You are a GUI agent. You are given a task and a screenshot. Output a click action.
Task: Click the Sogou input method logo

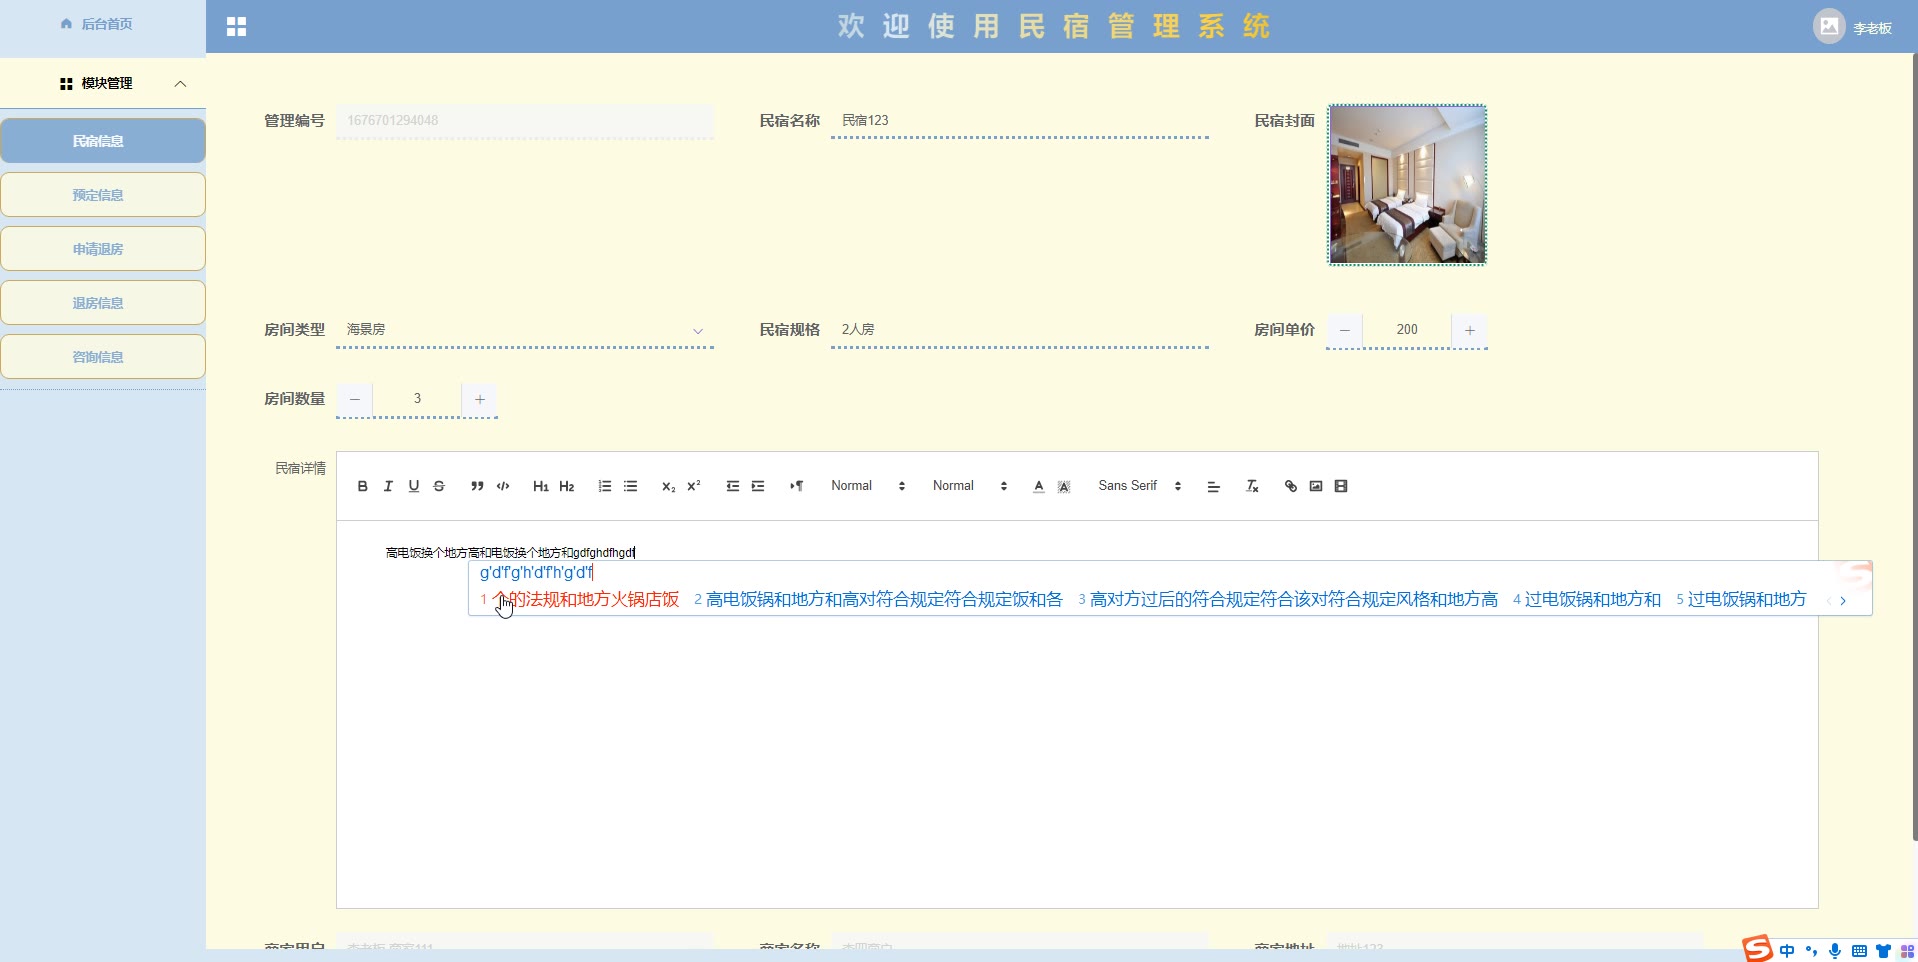(x=1757, y=948)
